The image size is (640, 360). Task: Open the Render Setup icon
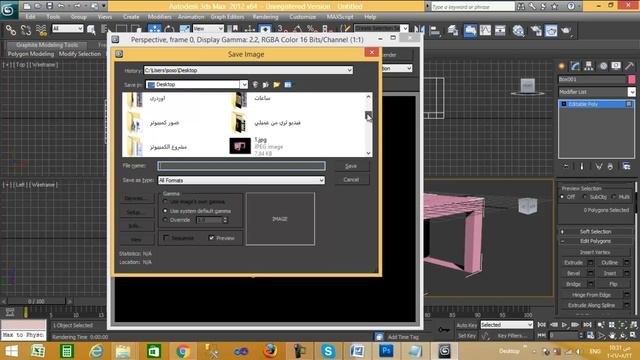coord(535,30)
